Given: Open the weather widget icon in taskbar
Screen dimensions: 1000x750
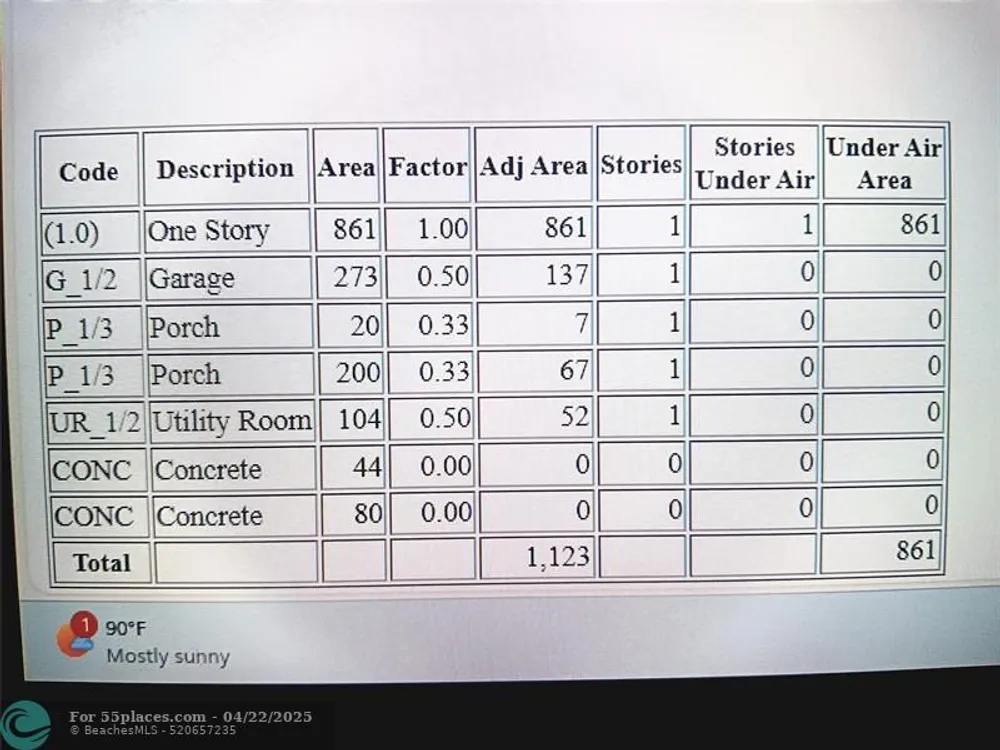Looking at the screenshot, I should [76, 635].
